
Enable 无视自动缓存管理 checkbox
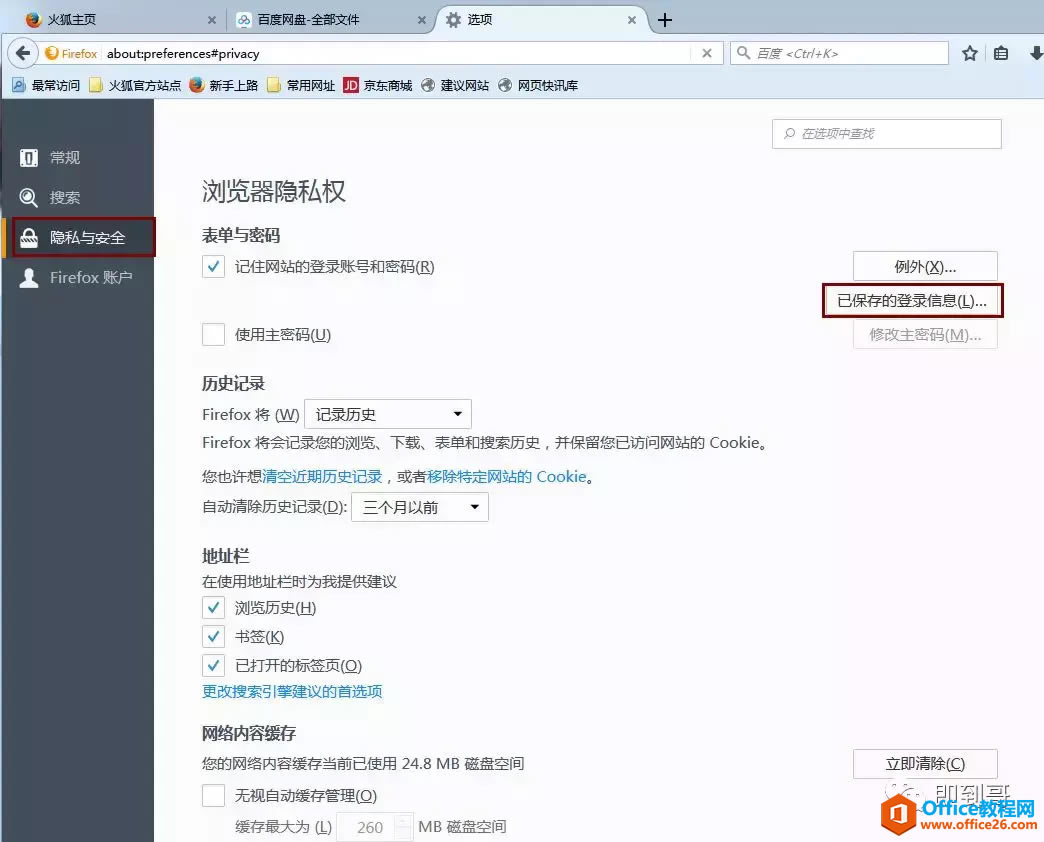pyautogui.click(x=213, y=795)
